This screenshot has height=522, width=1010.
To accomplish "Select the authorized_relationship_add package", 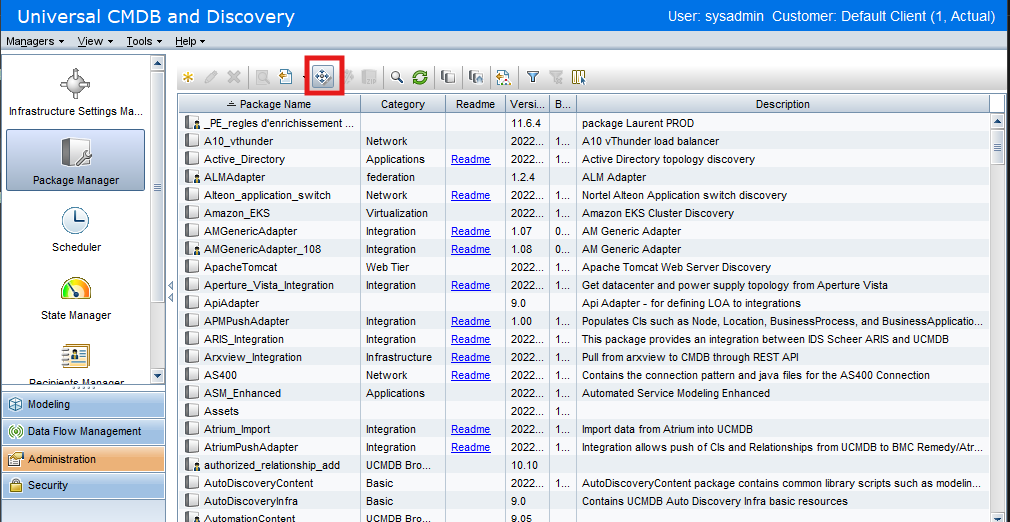I will pyautogui.click(x=583, y=465).
